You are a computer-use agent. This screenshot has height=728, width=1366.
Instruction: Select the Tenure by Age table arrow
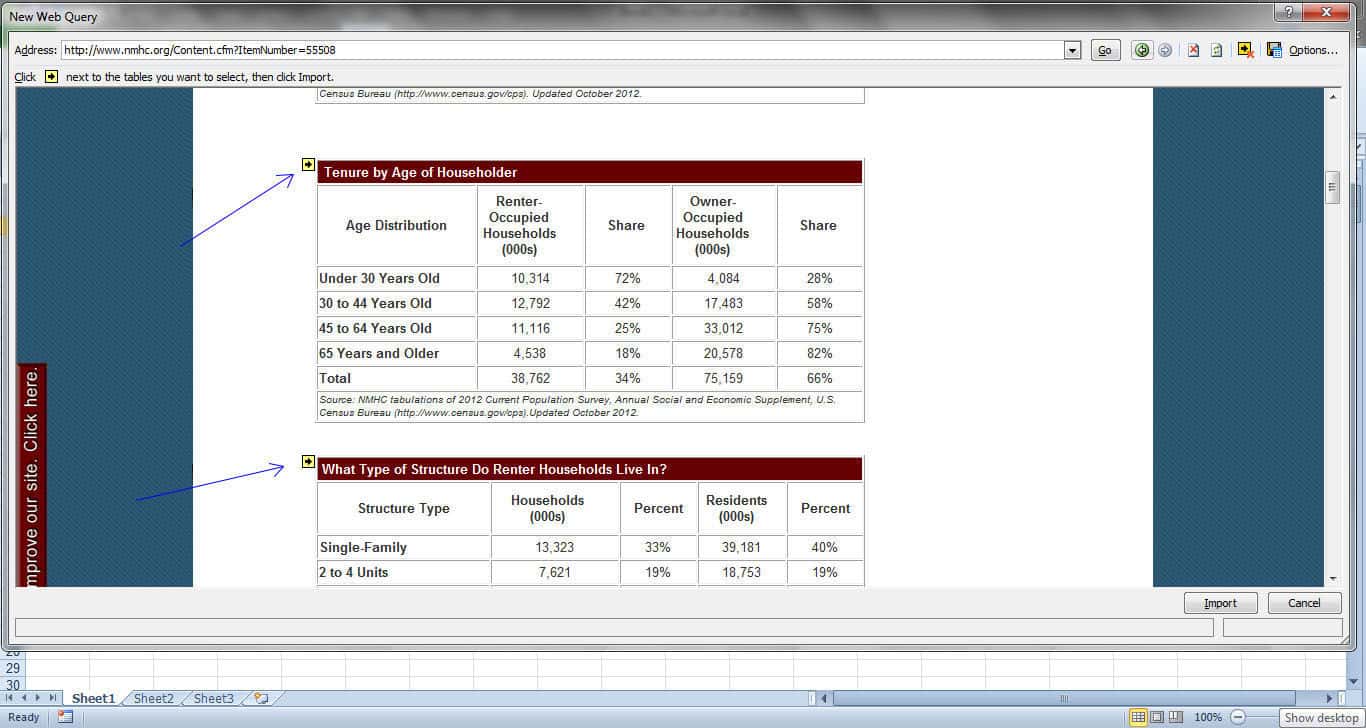pyautogui.click(x=308, y=164)
